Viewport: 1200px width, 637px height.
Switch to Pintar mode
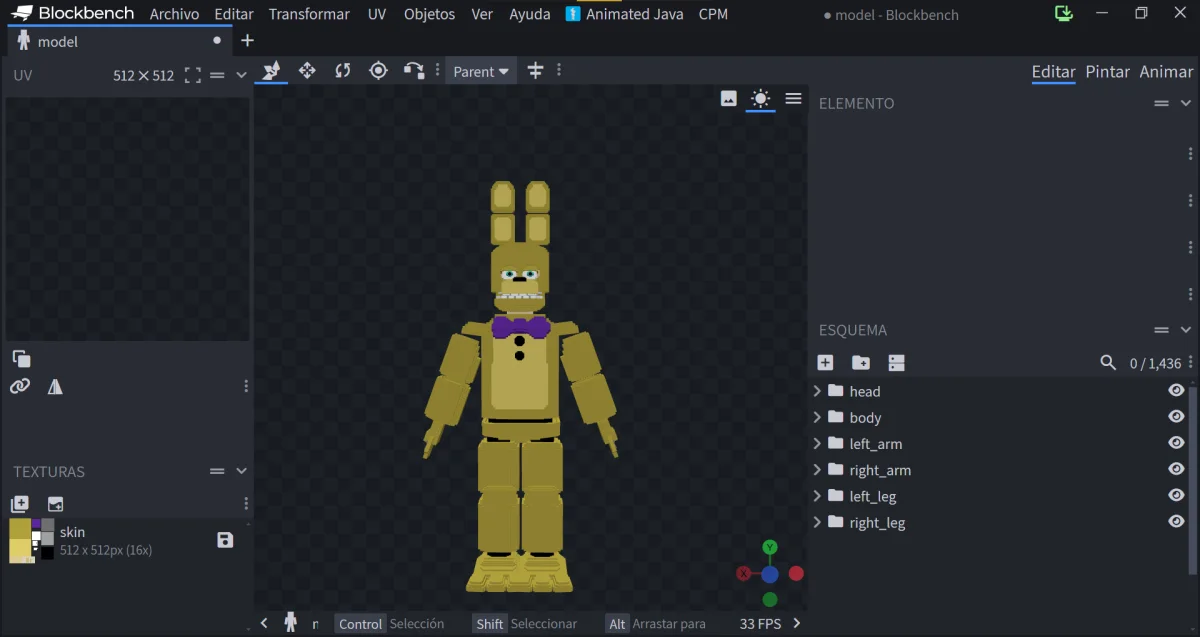pyautogui.click(x=1108, y=72)
